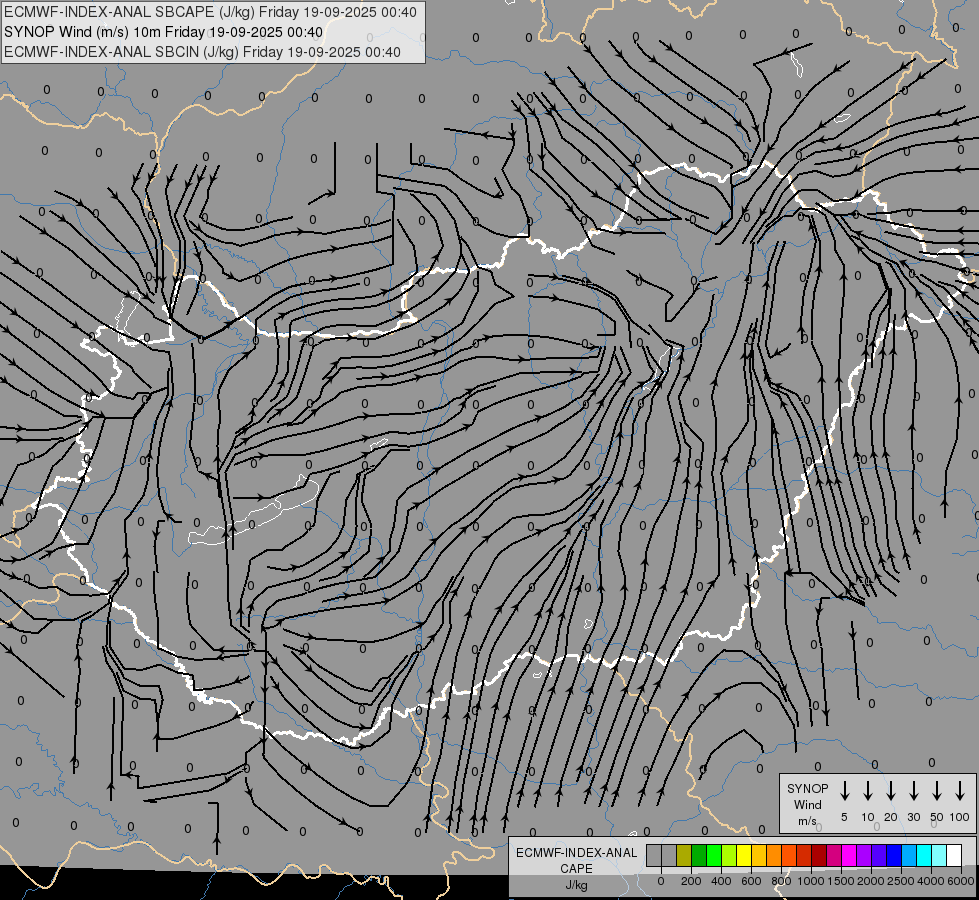Click the 600 tick on CAPE scale
This screenshot has height=900, width=979.
(x=751, y=881)
